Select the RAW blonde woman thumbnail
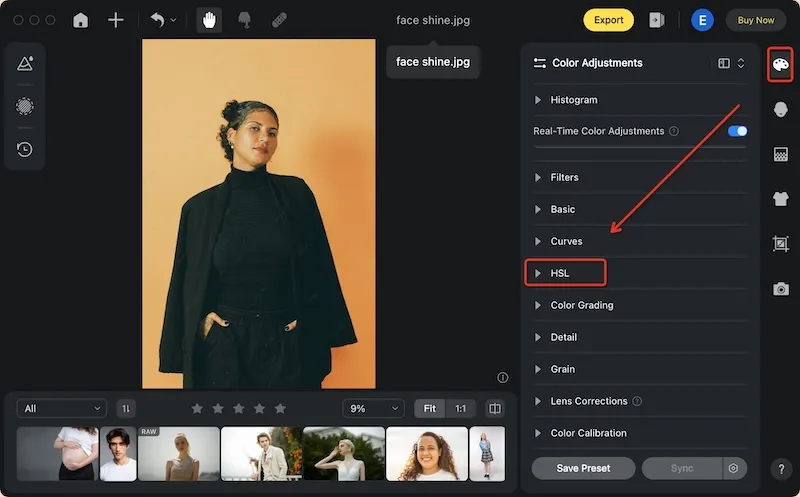Image resolution: width=800 pixels, height=497 pixels. tap(179, 454)
